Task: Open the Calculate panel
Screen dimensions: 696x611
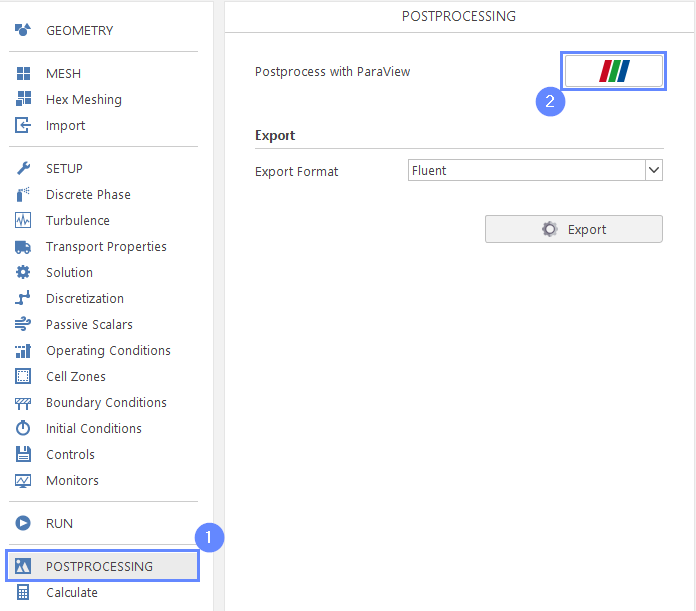Action: [x=72, y=593]
